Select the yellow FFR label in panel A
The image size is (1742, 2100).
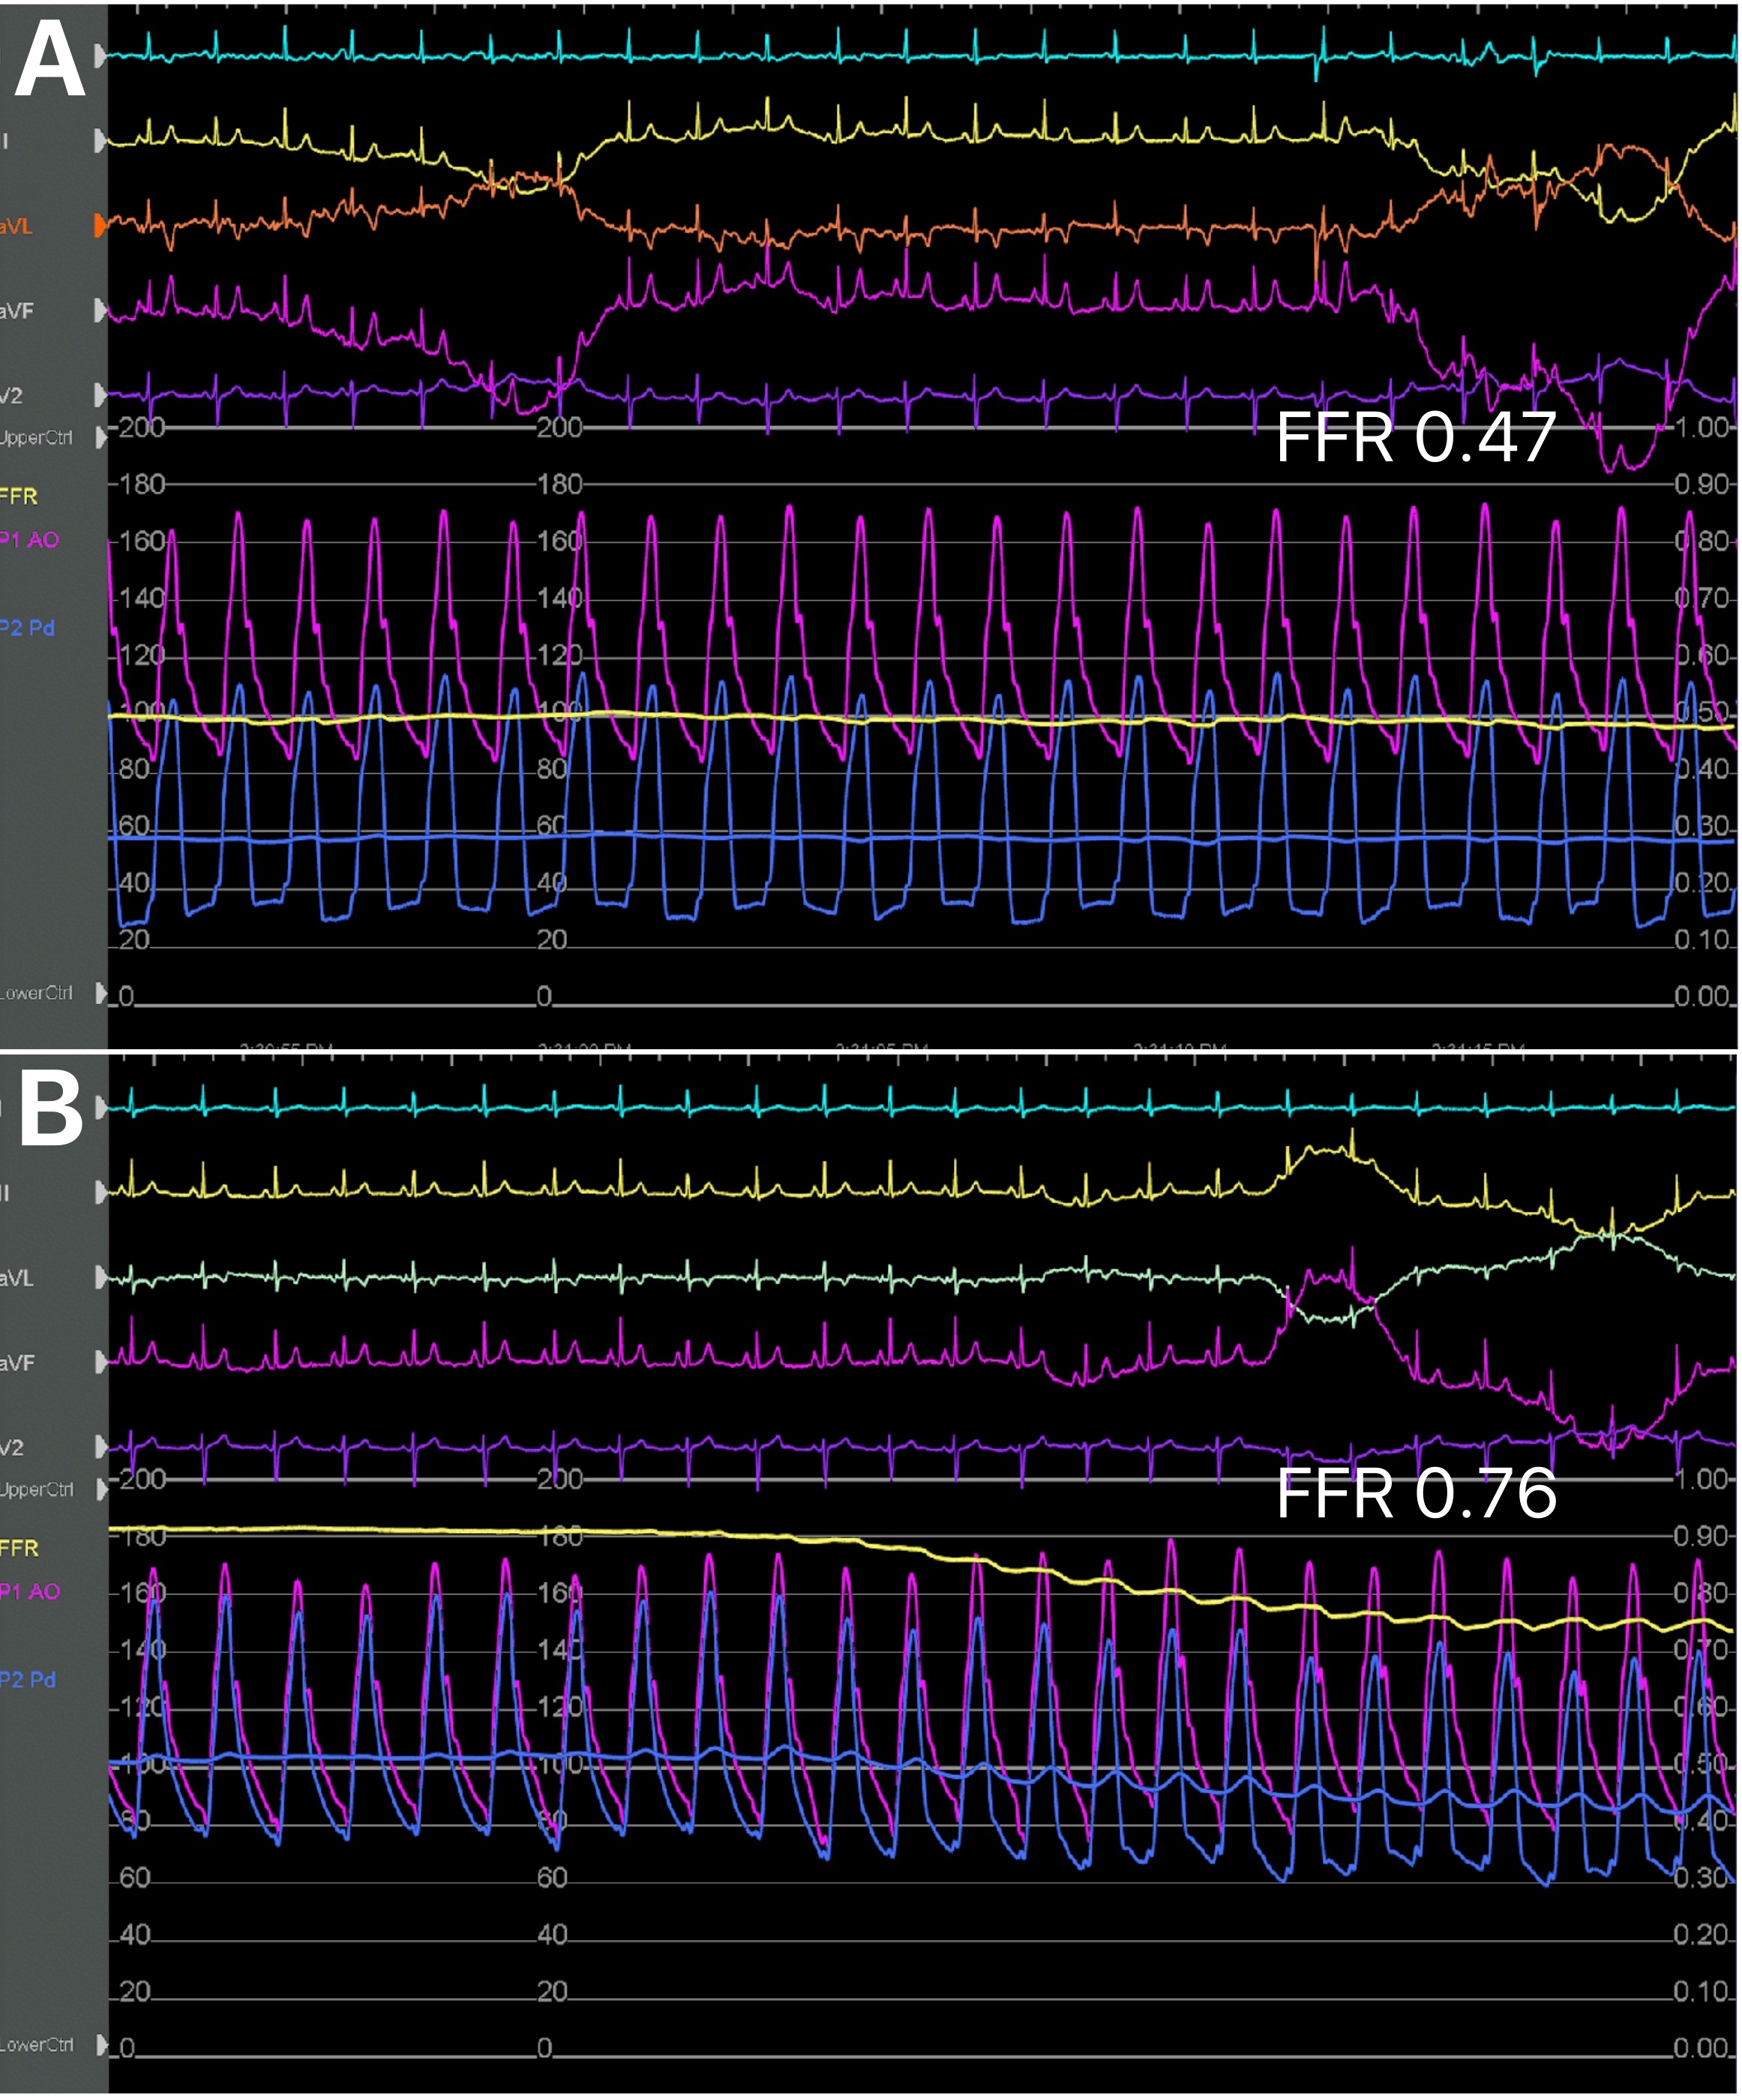pos(19,497)
